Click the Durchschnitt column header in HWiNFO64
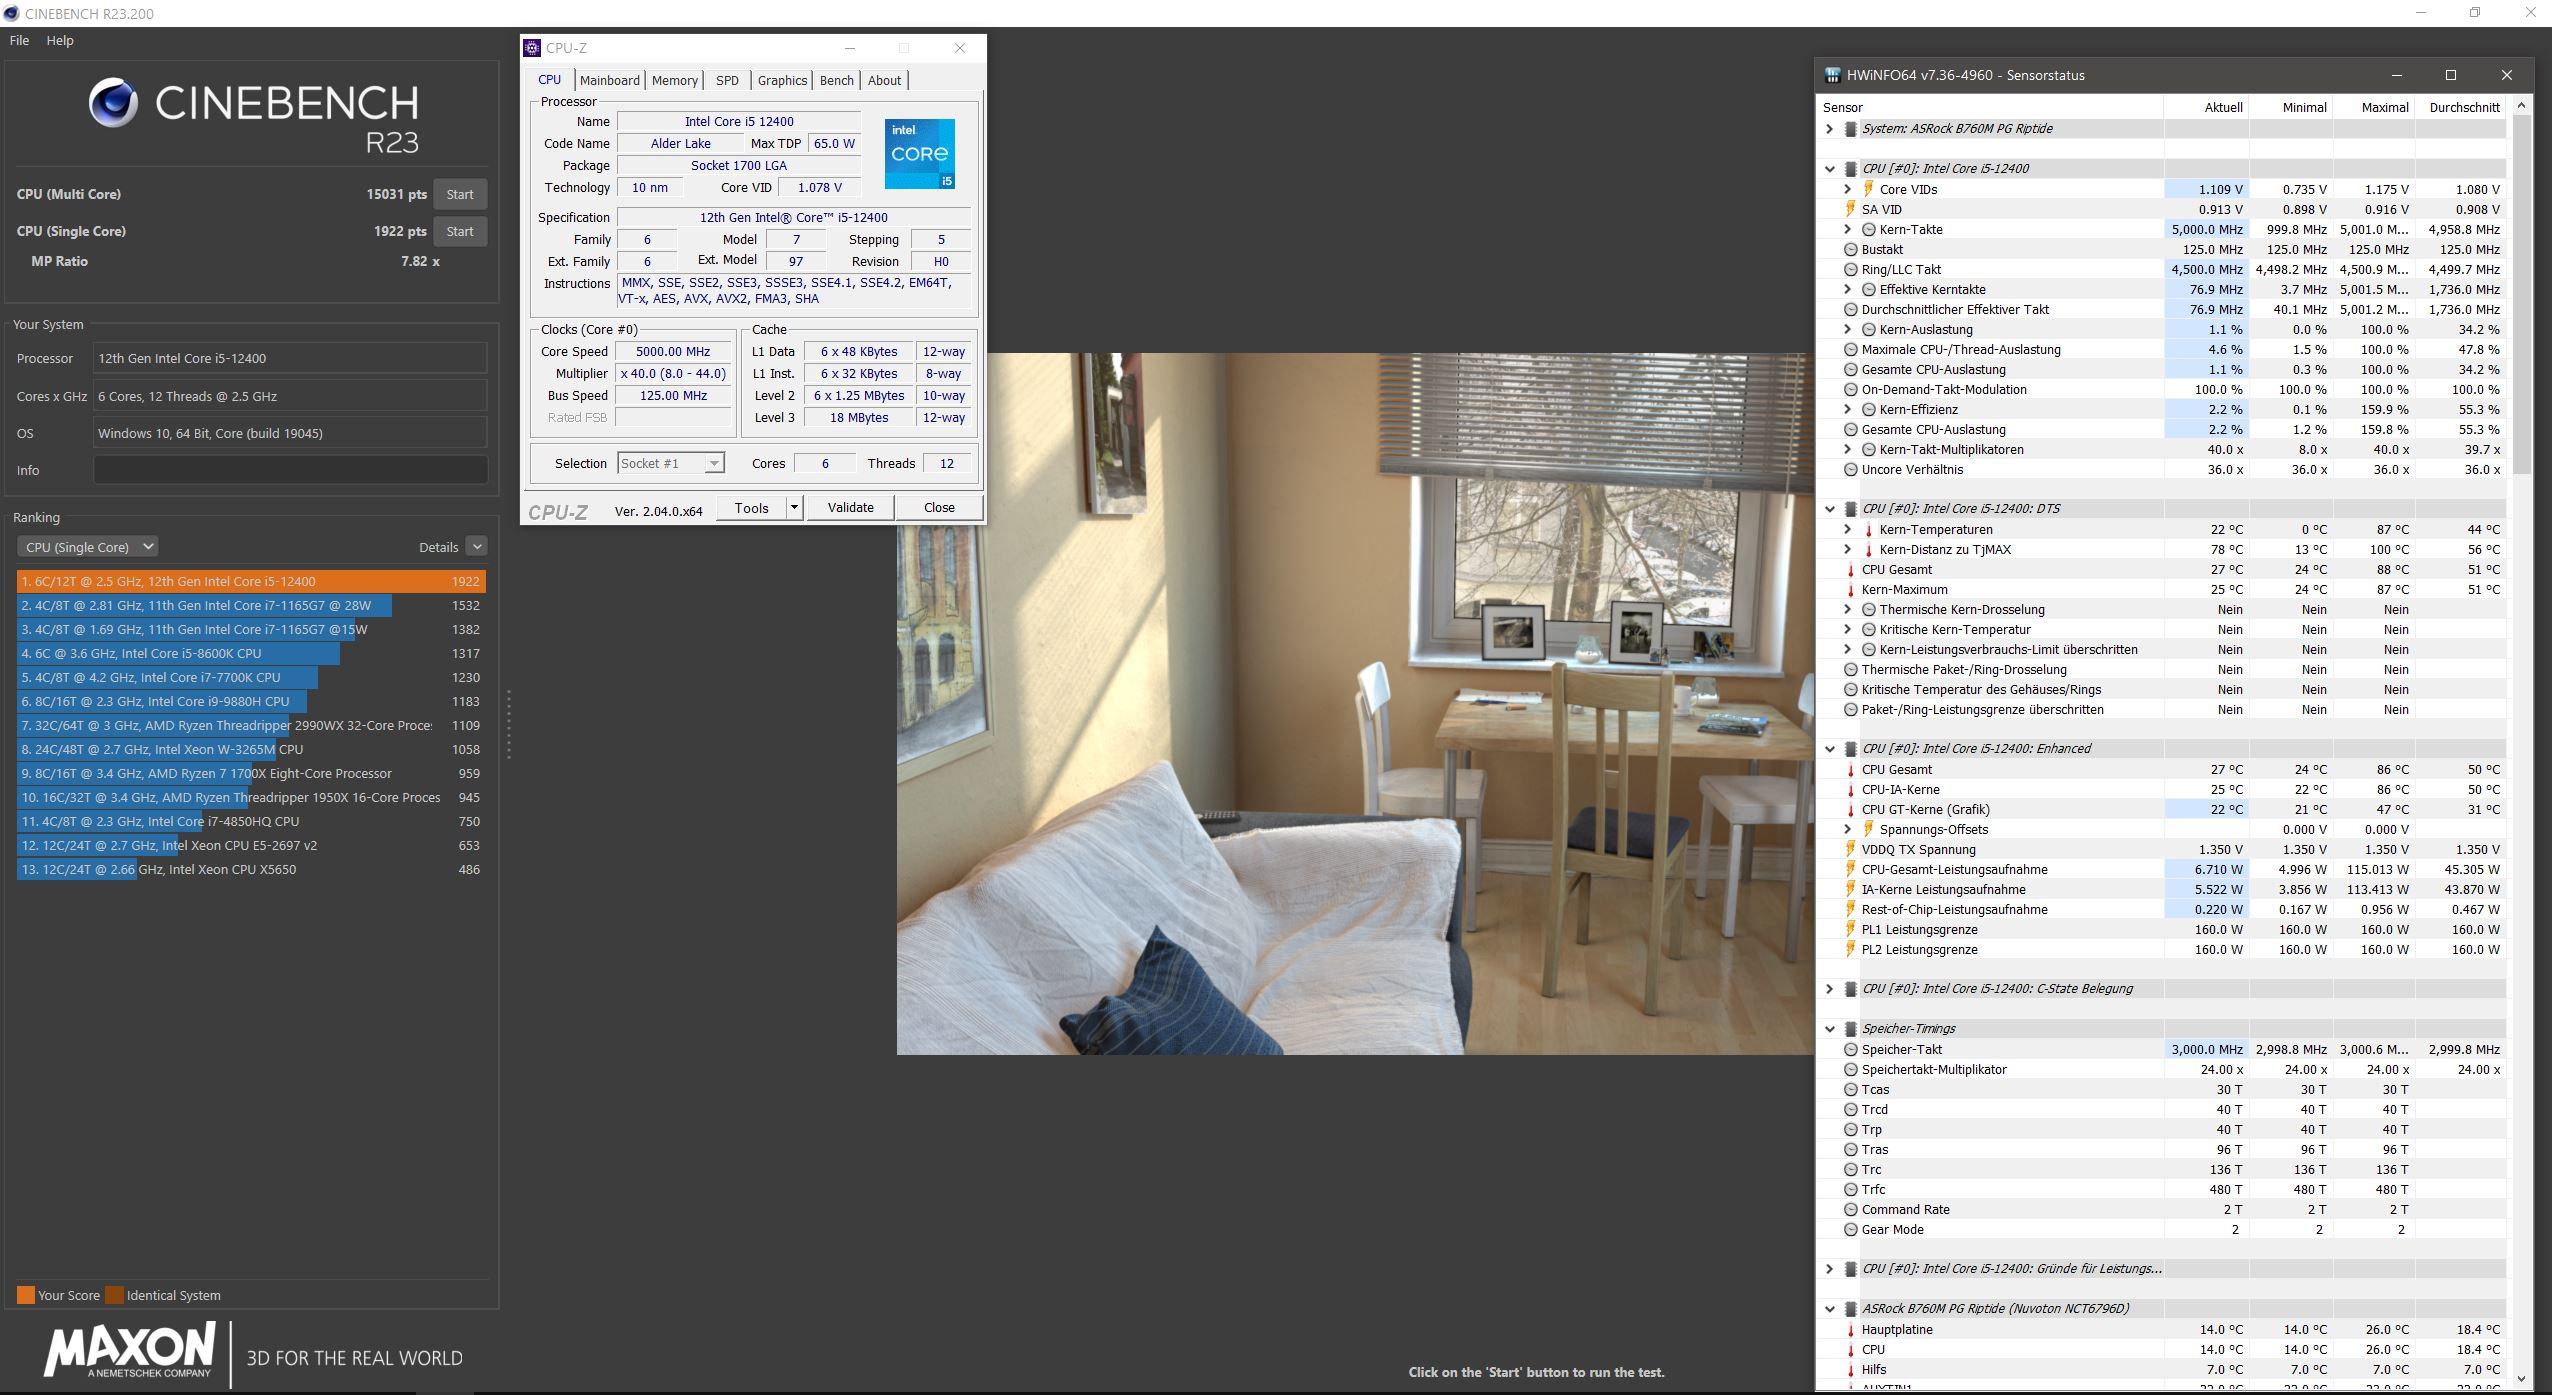The image size is (2552, 1395). tap(2459, 107)
